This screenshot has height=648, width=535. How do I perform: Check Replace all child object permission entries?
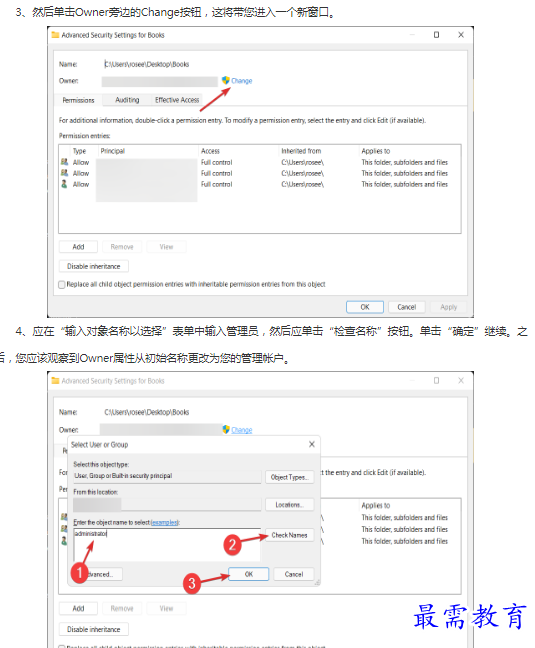(62, 284)
